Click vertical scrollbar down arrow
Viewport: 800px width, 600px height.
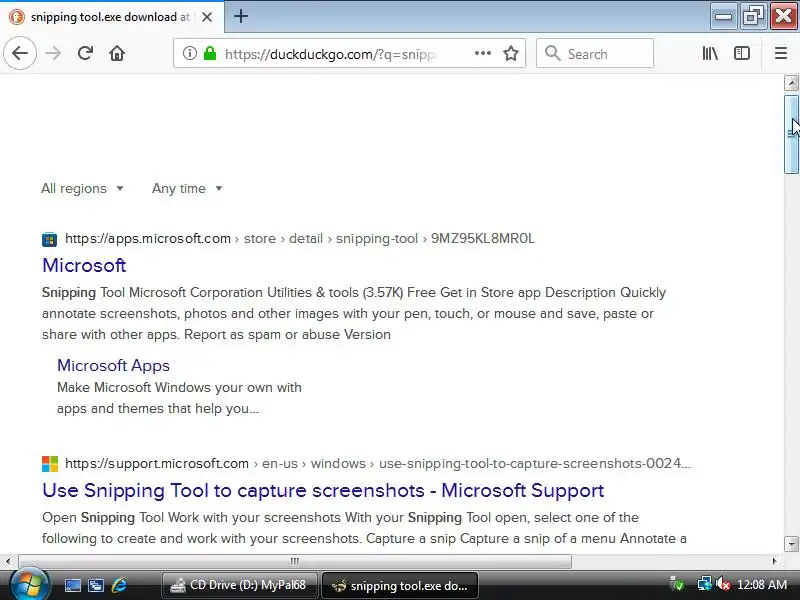pos(791,543)
